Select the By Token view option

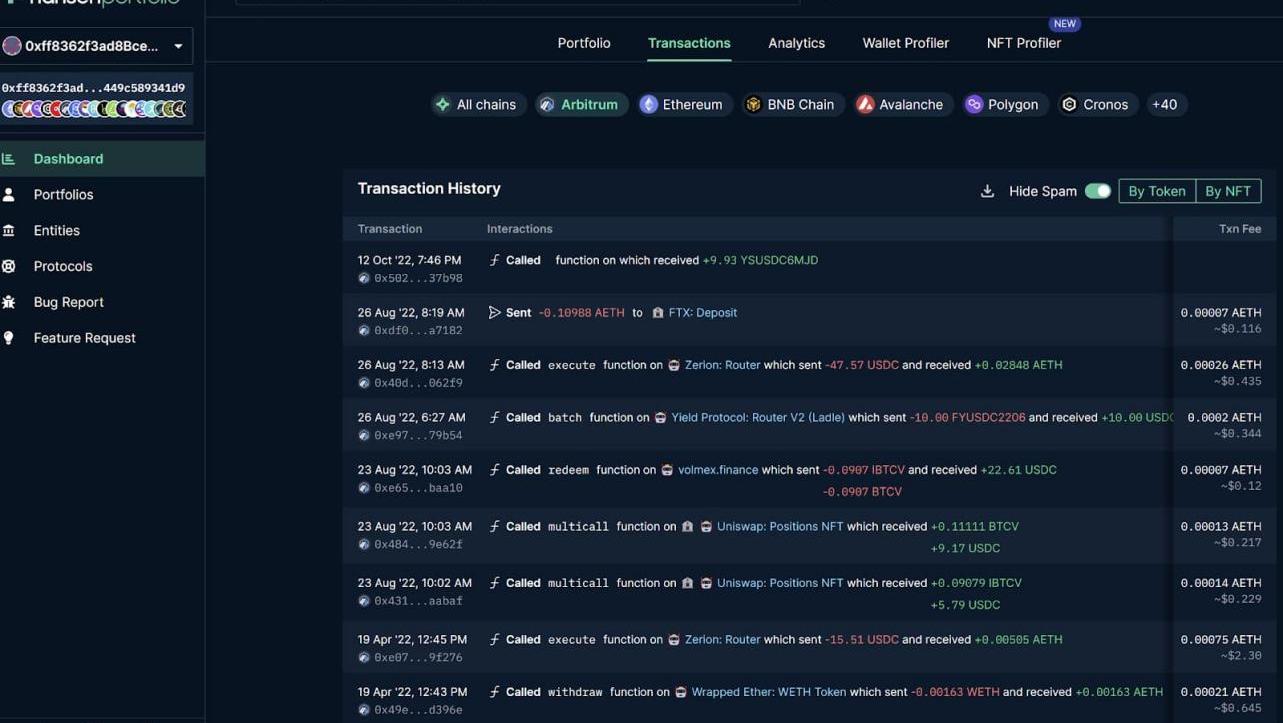pyautogui.click(x=1156, y=191)
